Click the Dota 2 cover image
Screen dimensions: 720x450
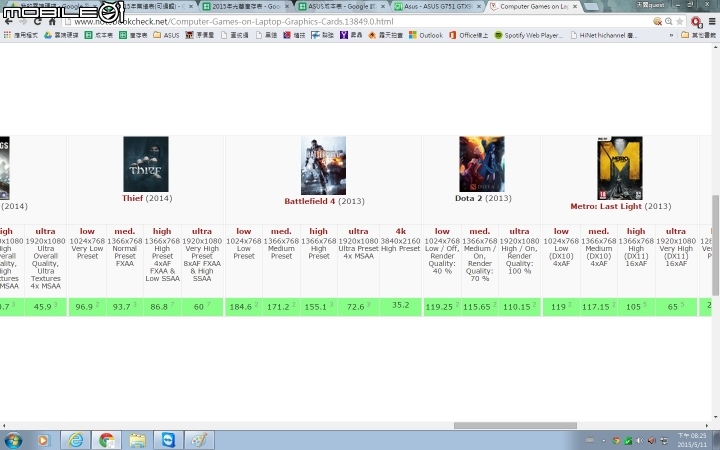482,164
